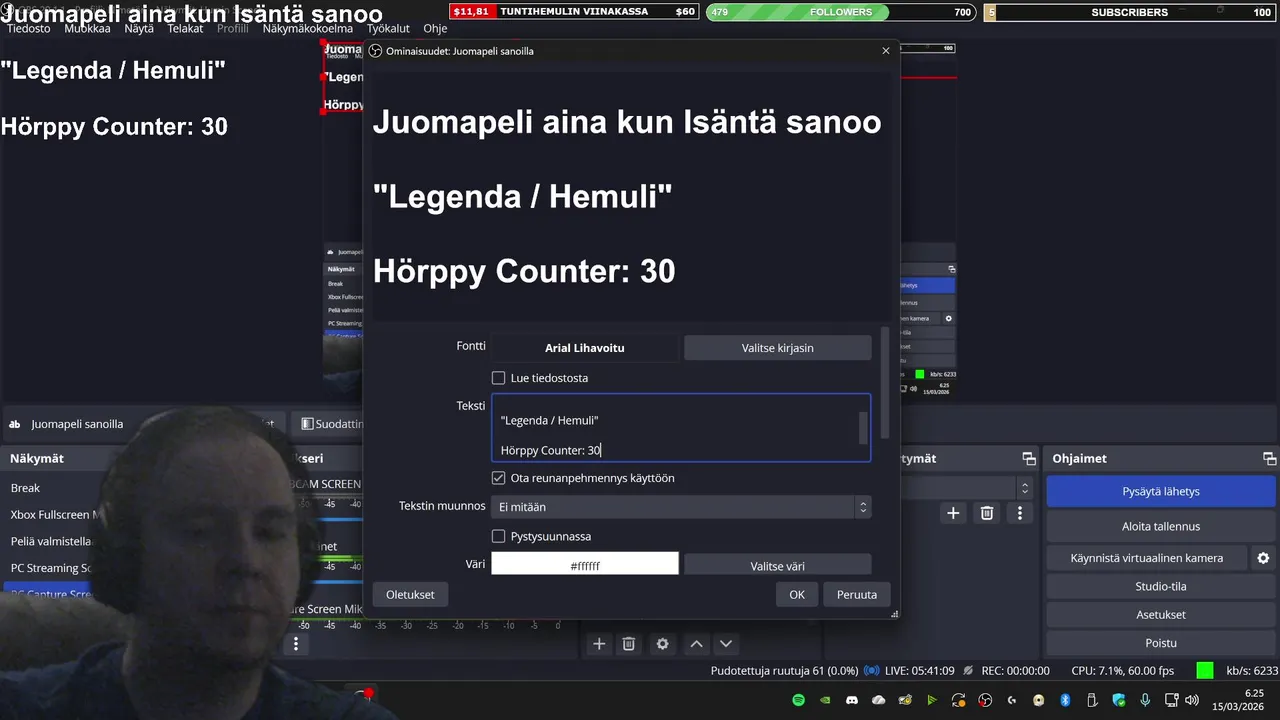Screen dimensions: 1280x720
Task: Open the Työkalut menu
Action: [388, 28]
